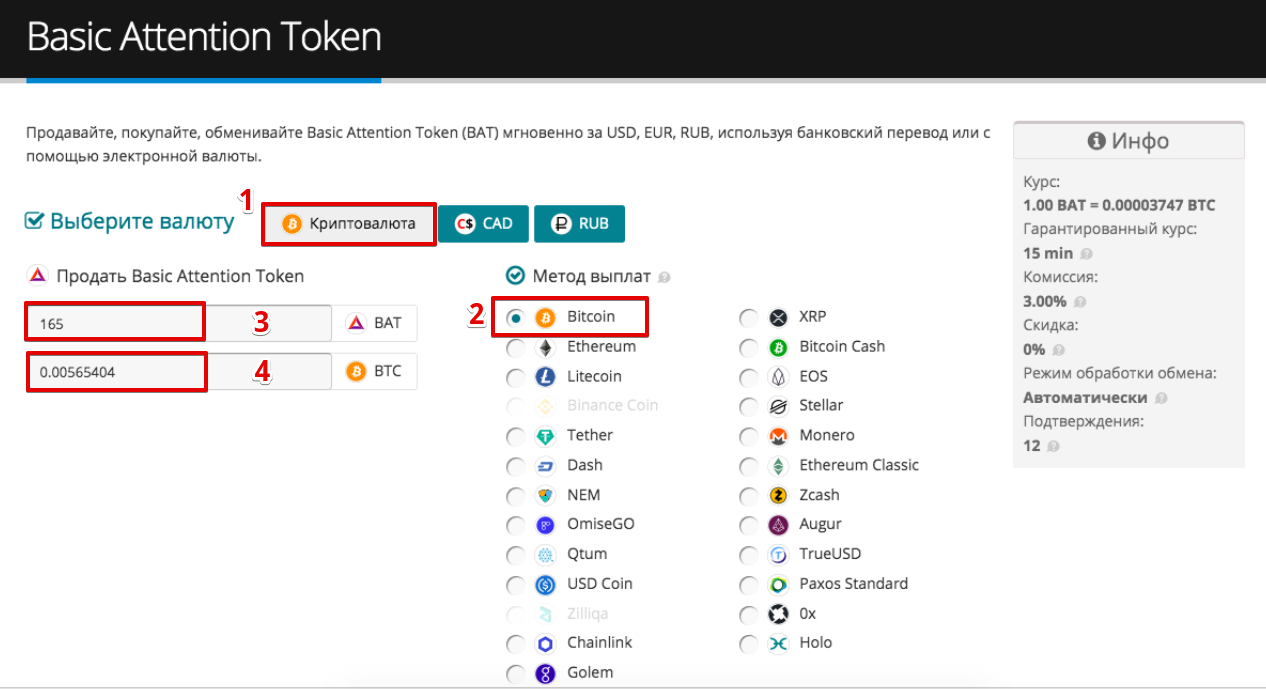
Task: Click the Zcash yellow icon
Action: coord(778,496)
